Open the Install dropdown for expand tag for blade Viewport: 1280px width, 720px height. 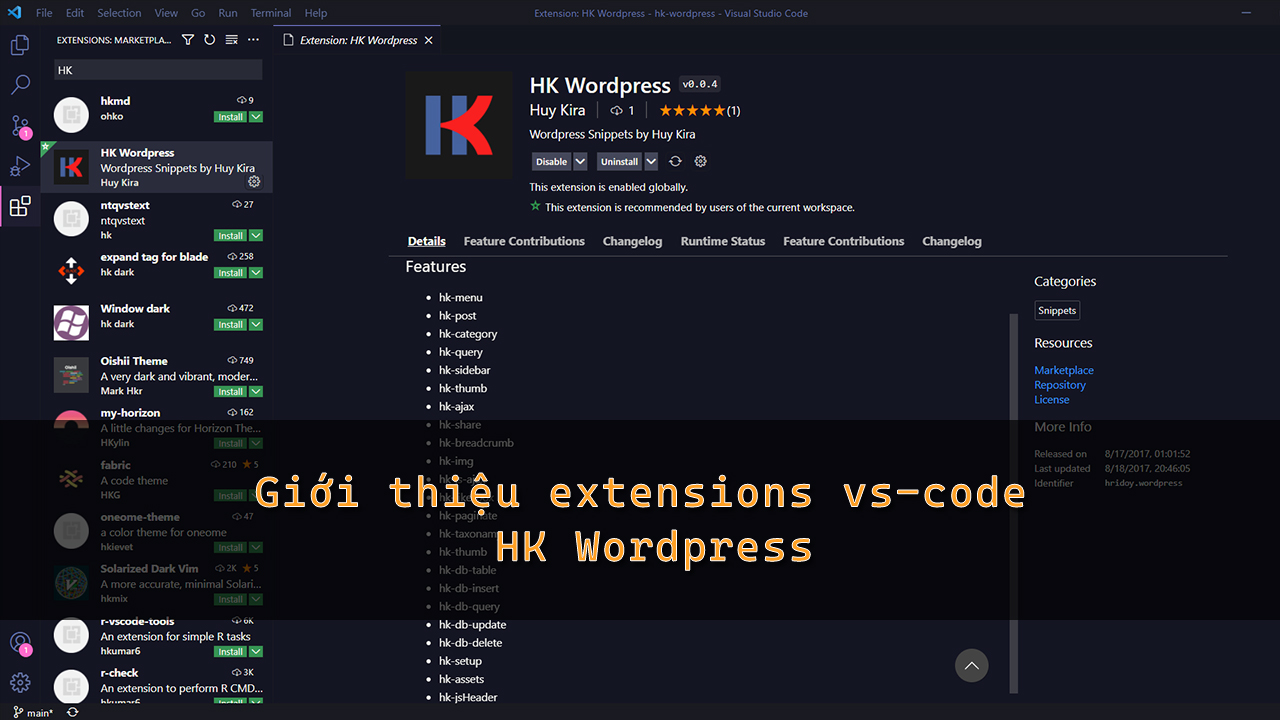point(256,273)
